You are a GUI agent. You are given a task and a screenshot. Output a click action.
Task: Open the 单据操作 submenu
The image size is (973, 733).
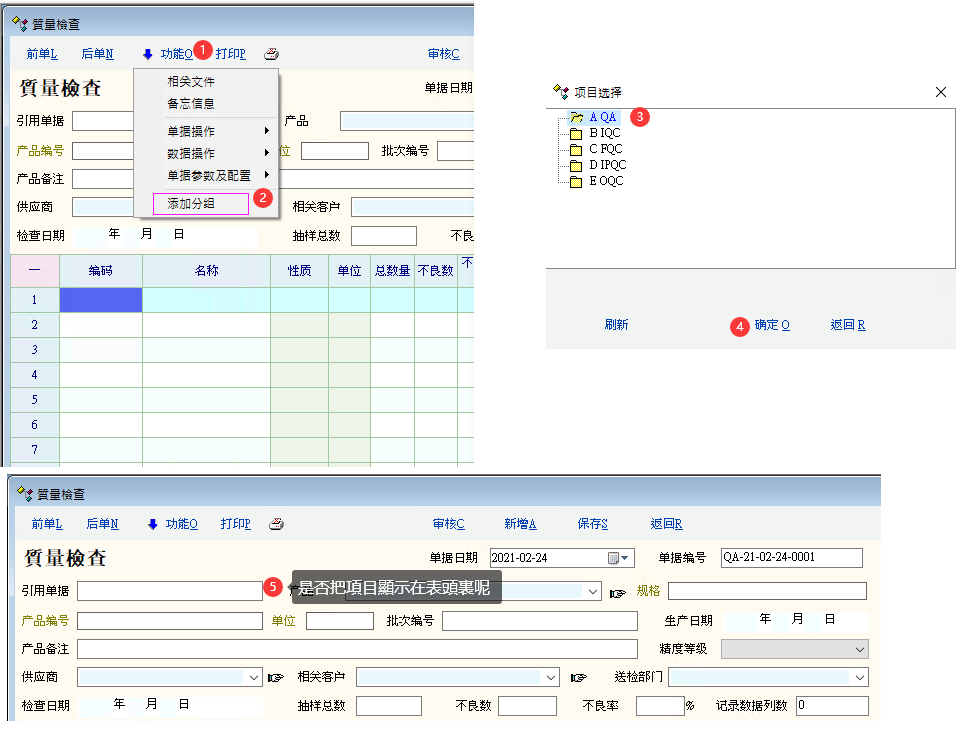pyautogui.click(x=191, y=131)
